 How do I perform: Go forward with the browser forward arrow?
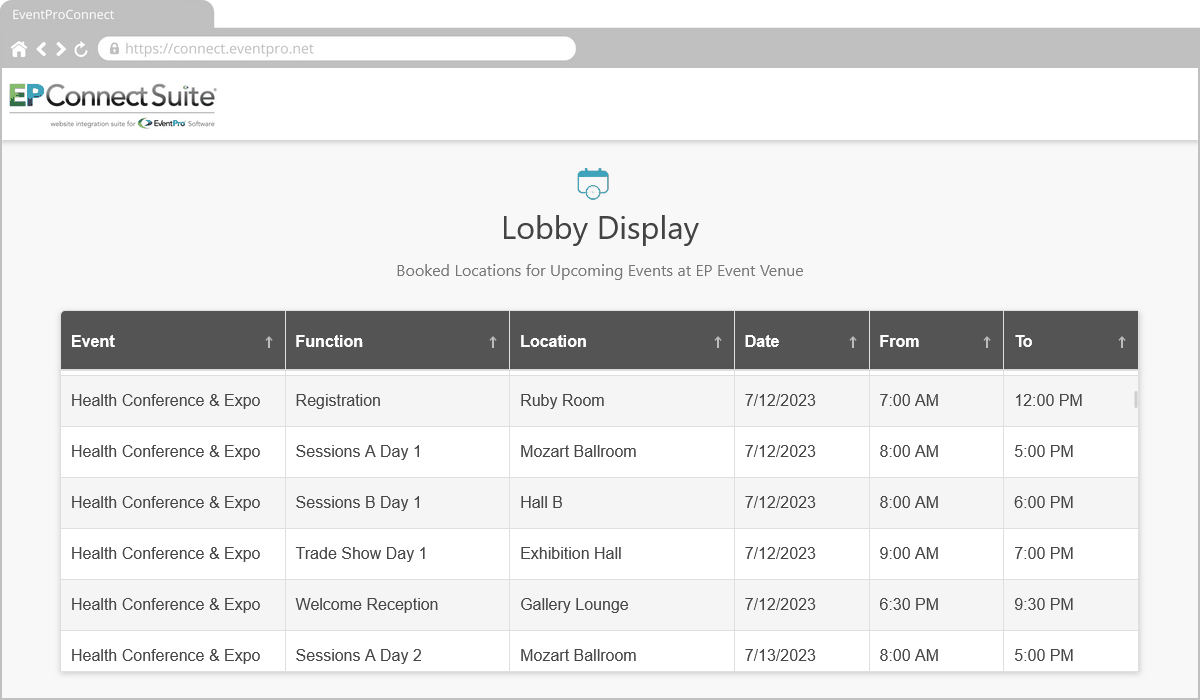tap(61, 49)
